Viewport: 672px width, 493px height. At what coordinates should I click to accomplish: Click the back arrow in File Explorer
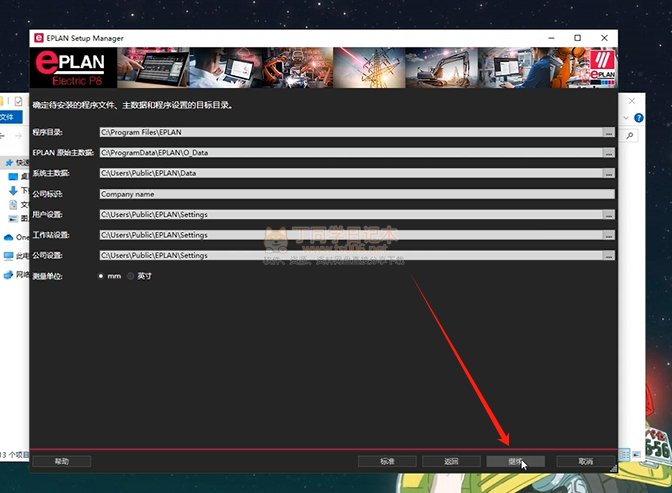click(x=2, y=136)
